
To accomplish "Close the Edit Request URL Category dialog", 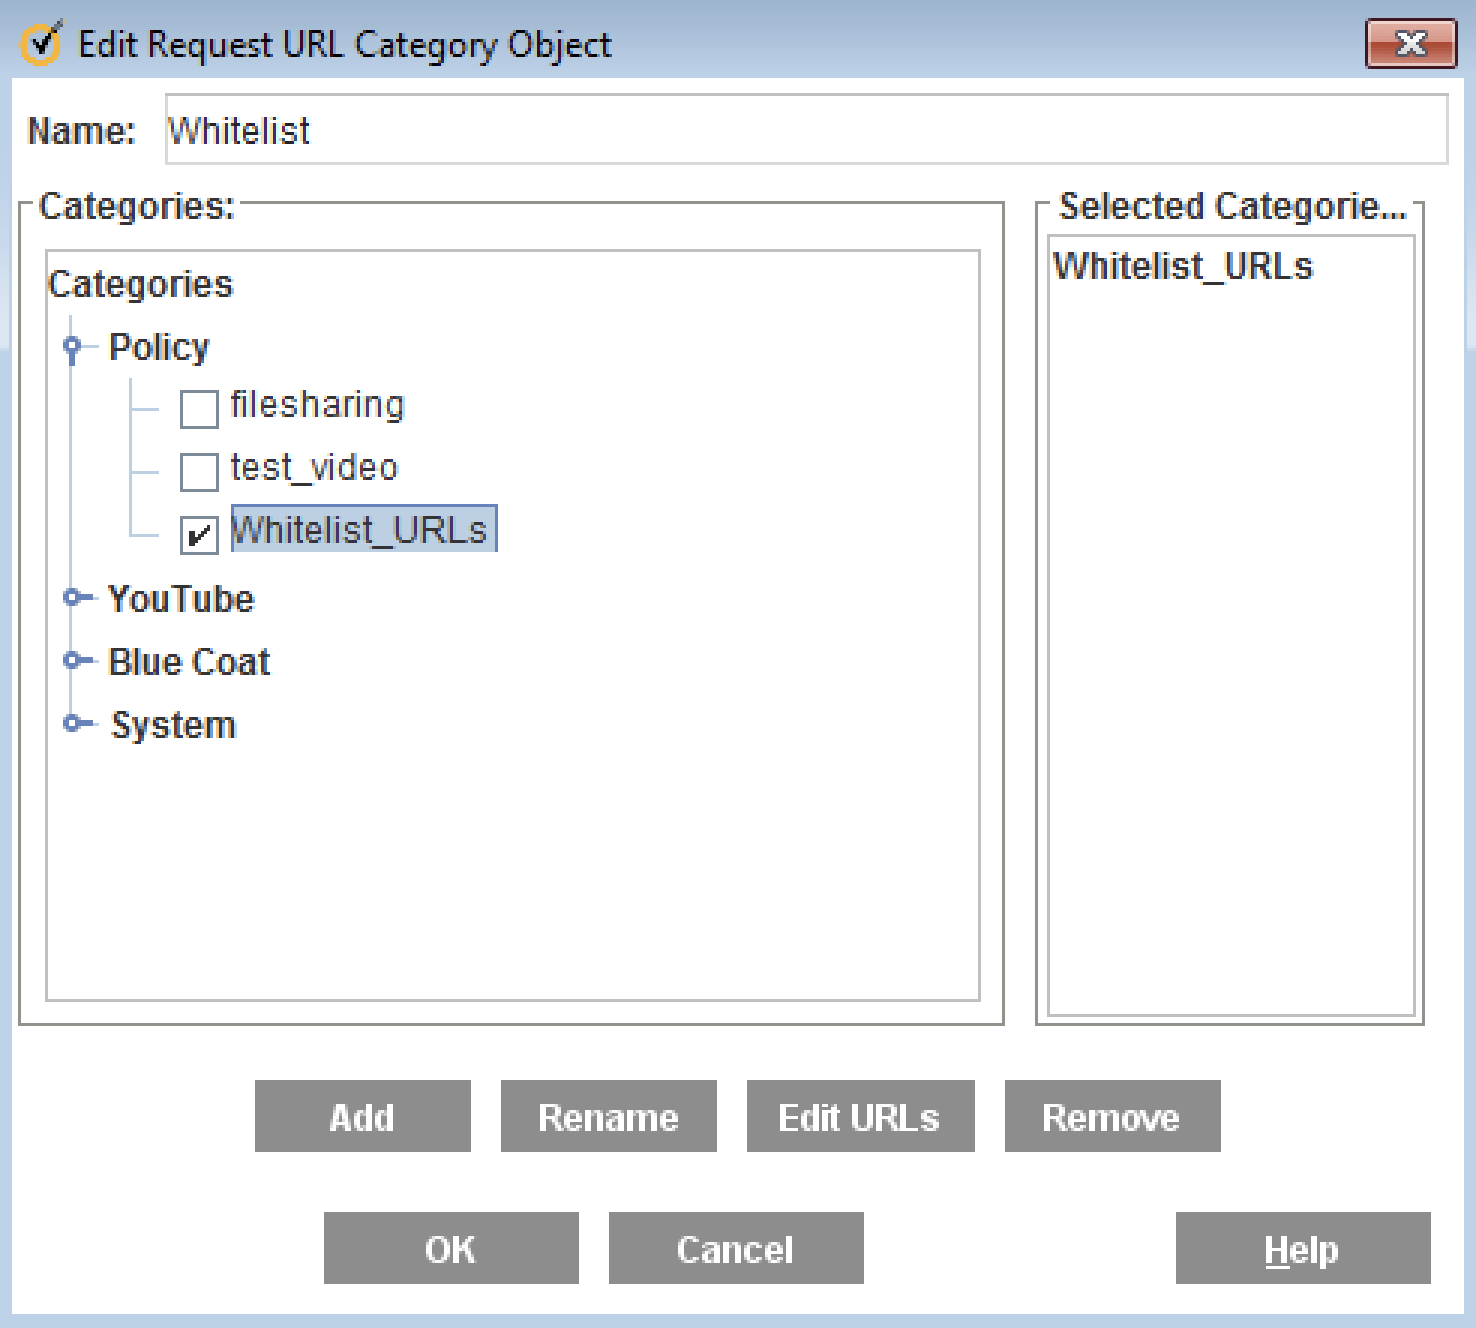I will (1410, 44).
